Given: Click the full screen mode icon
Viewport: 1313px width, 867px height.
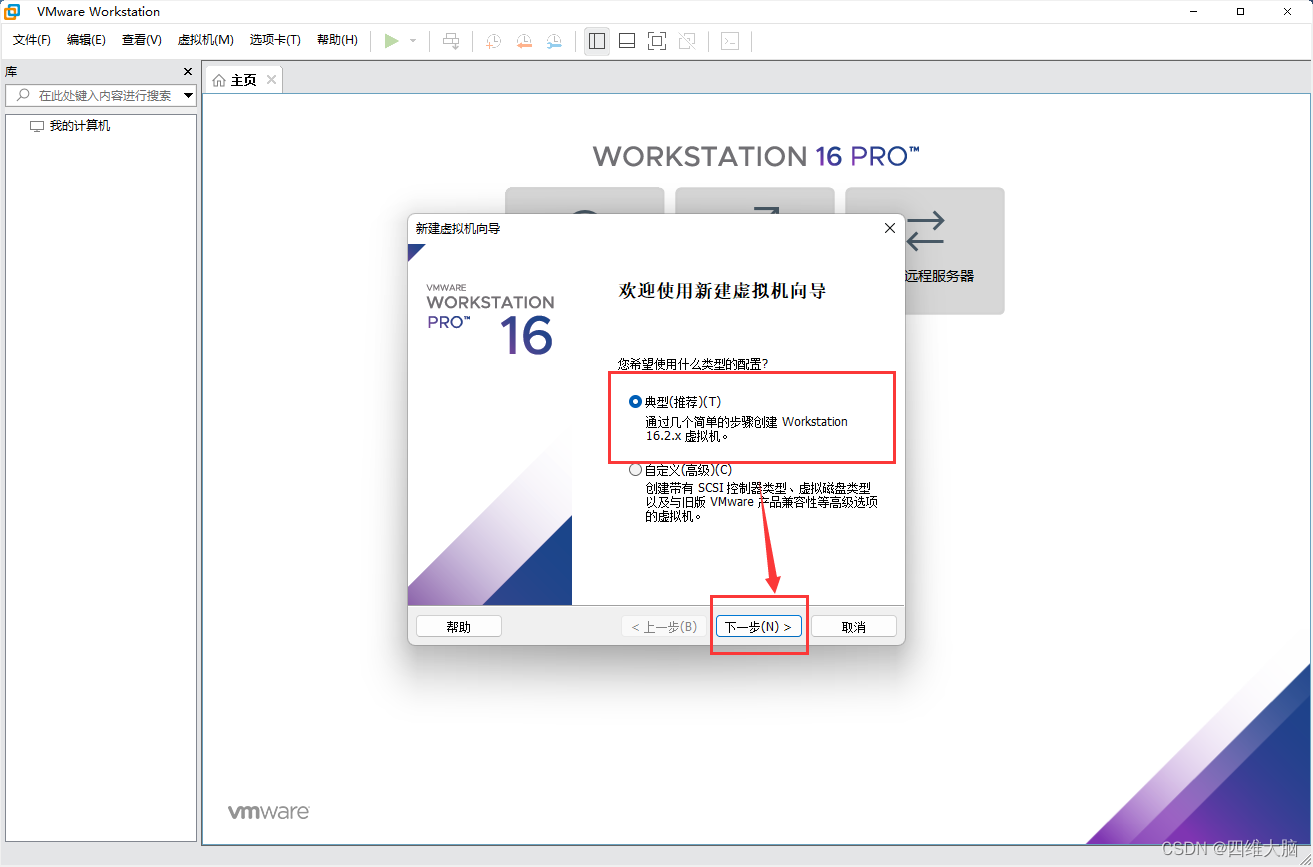Looking at the screenshot, I should pos(657,41).
